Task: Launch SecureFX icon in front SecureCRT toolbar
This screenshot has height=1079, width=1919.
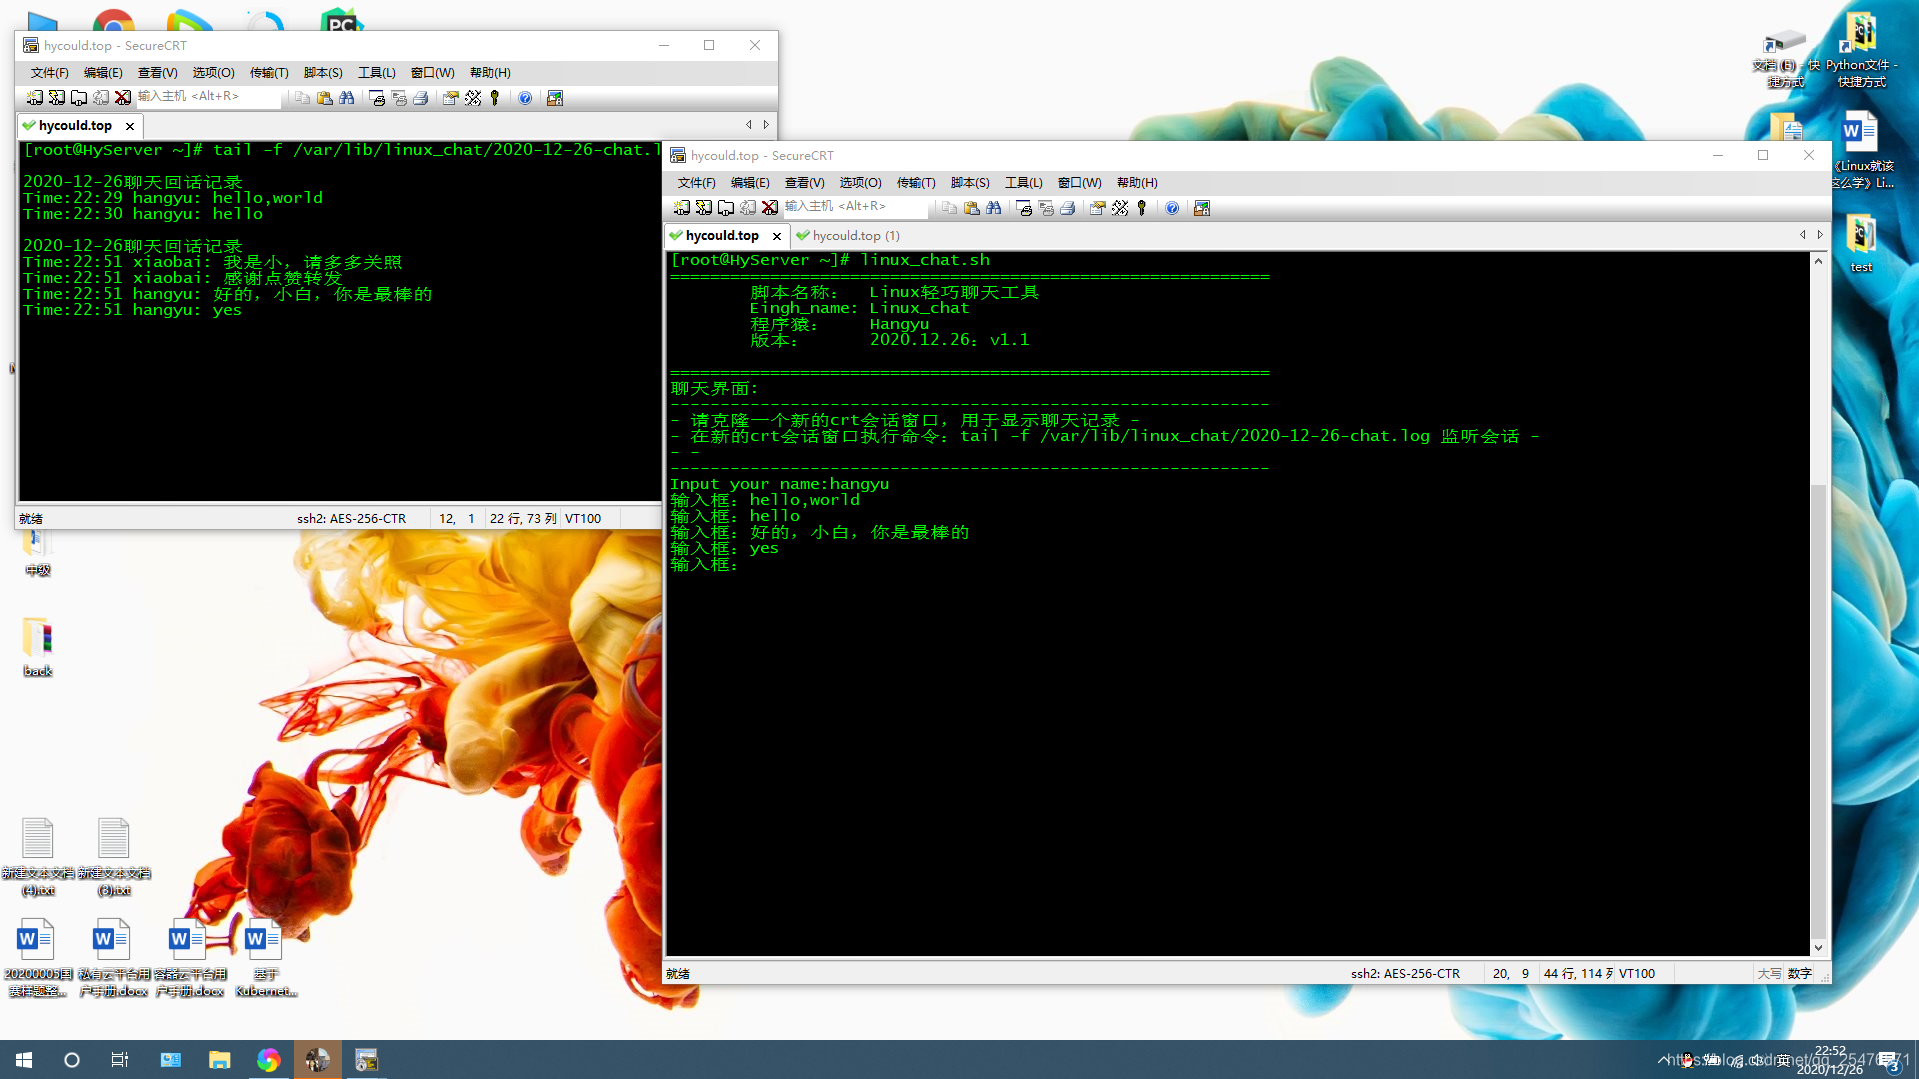Action: coord(1202,207)
